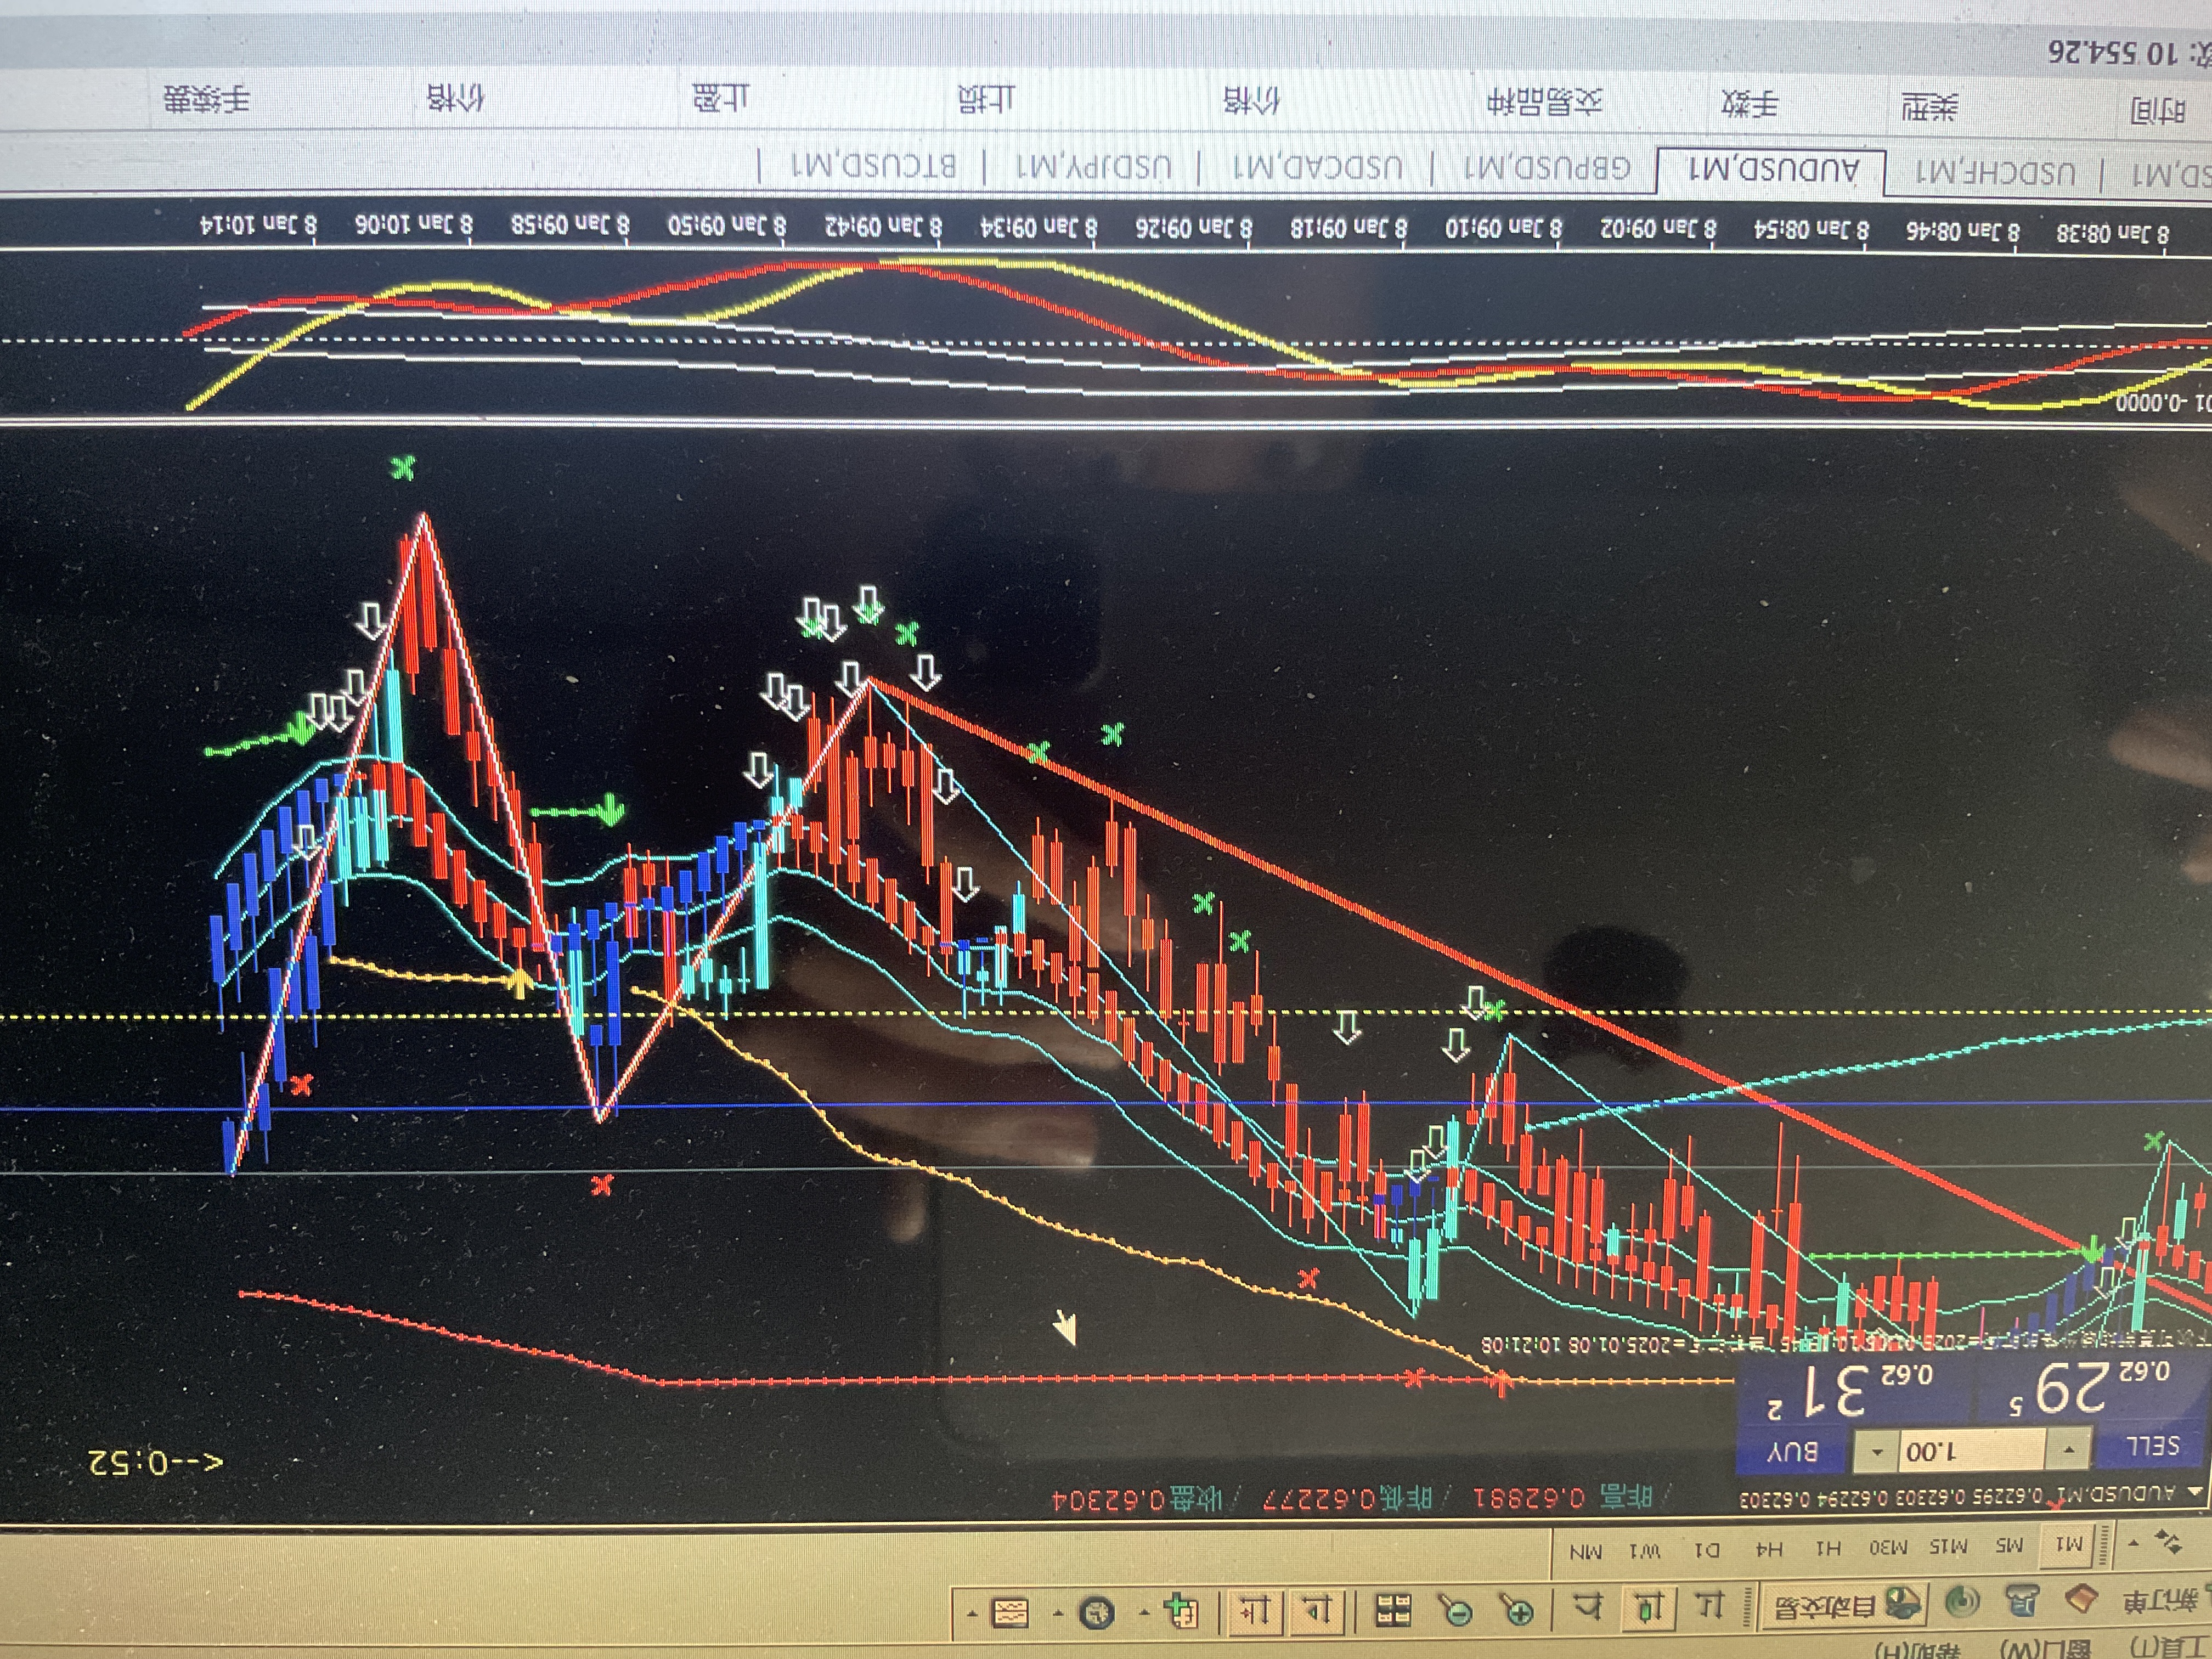Expand the templates icon dropdown arrow
2212x1659 pixels.
[x=972, y=1613]
